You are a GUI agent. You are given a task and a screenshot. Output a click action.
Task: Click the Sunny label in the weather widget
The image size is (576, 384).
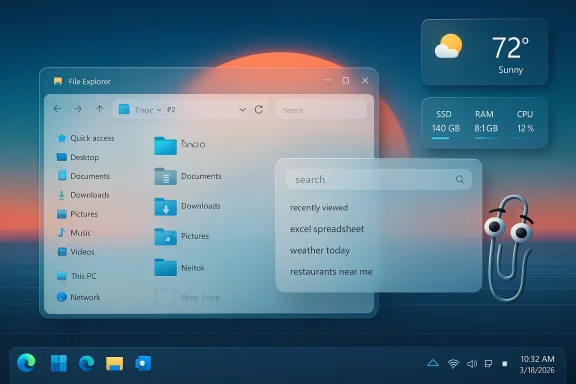tap(511, 70)
